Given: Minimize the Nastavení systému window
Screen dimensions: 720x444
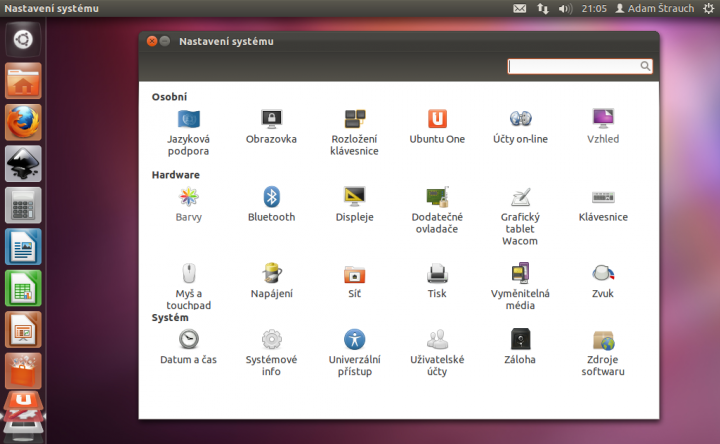Looking at the screenshot, I should point(165,41).
